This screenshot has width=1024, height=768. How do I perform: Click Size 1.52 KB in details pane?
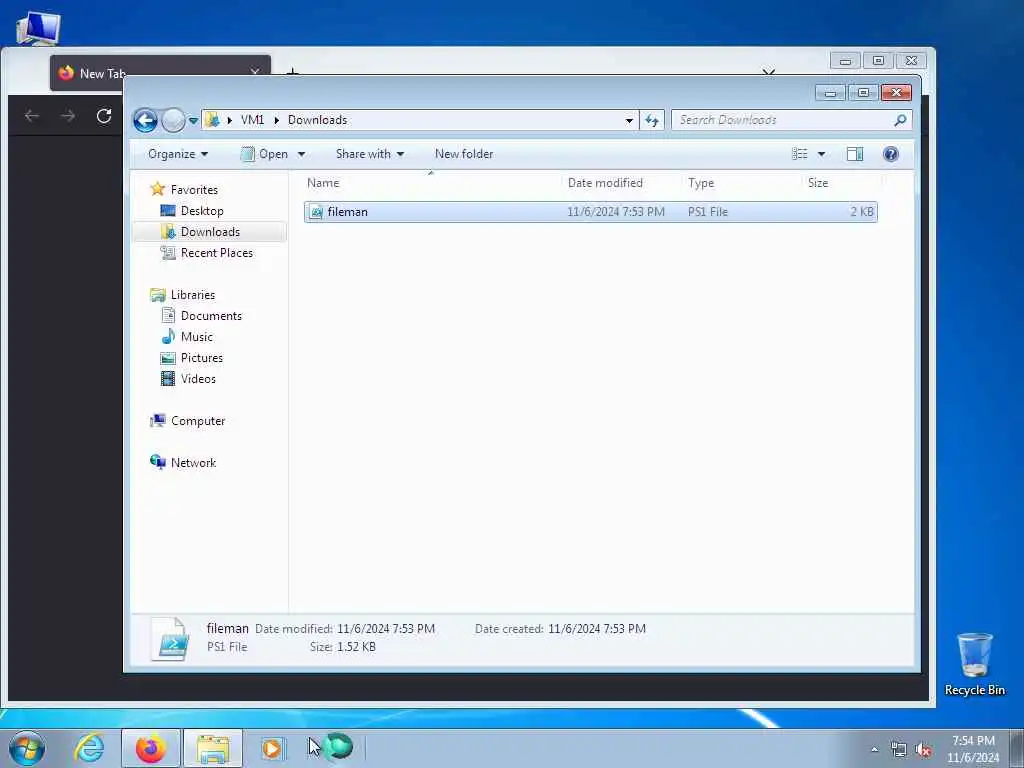(x=343, y=647)
